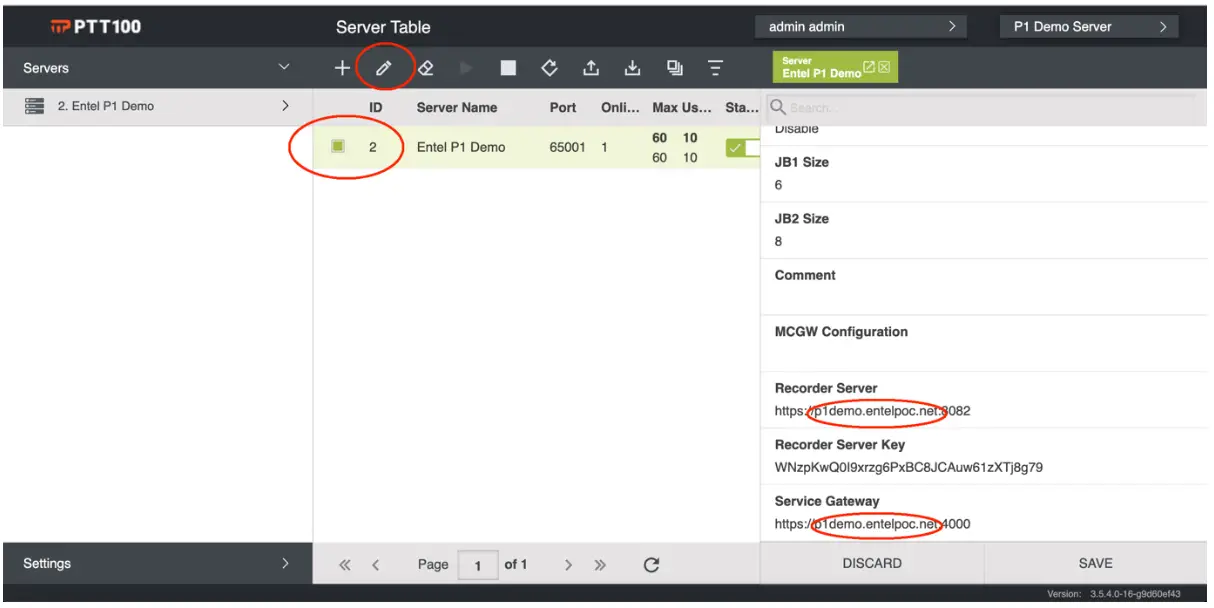The width and height of the screenshot is (1214, 608).
Task: Click the Duplicate server icon
Action: tap(674, 67)
